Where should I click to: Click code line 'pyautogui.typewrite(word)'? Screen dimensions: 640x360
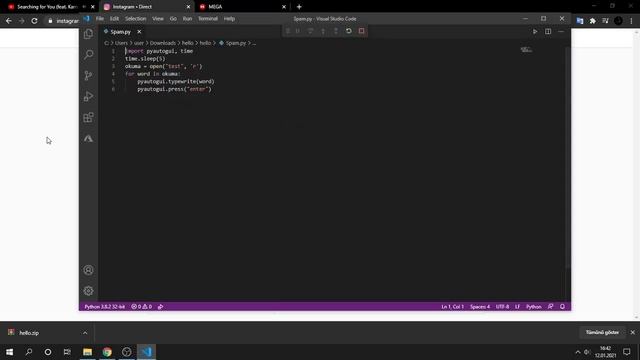point(176,82)
